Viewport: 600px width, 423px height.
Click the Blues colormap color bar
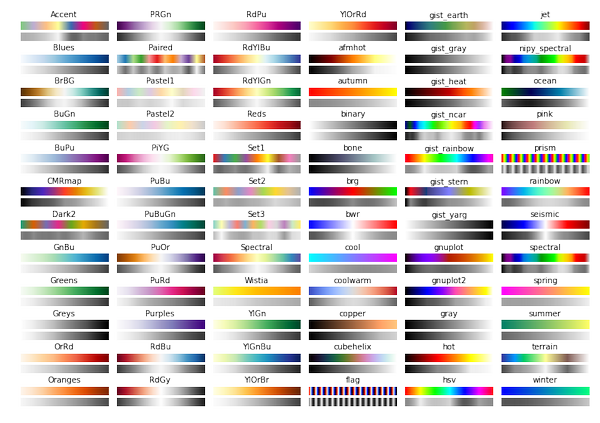[x=65, y=59]
